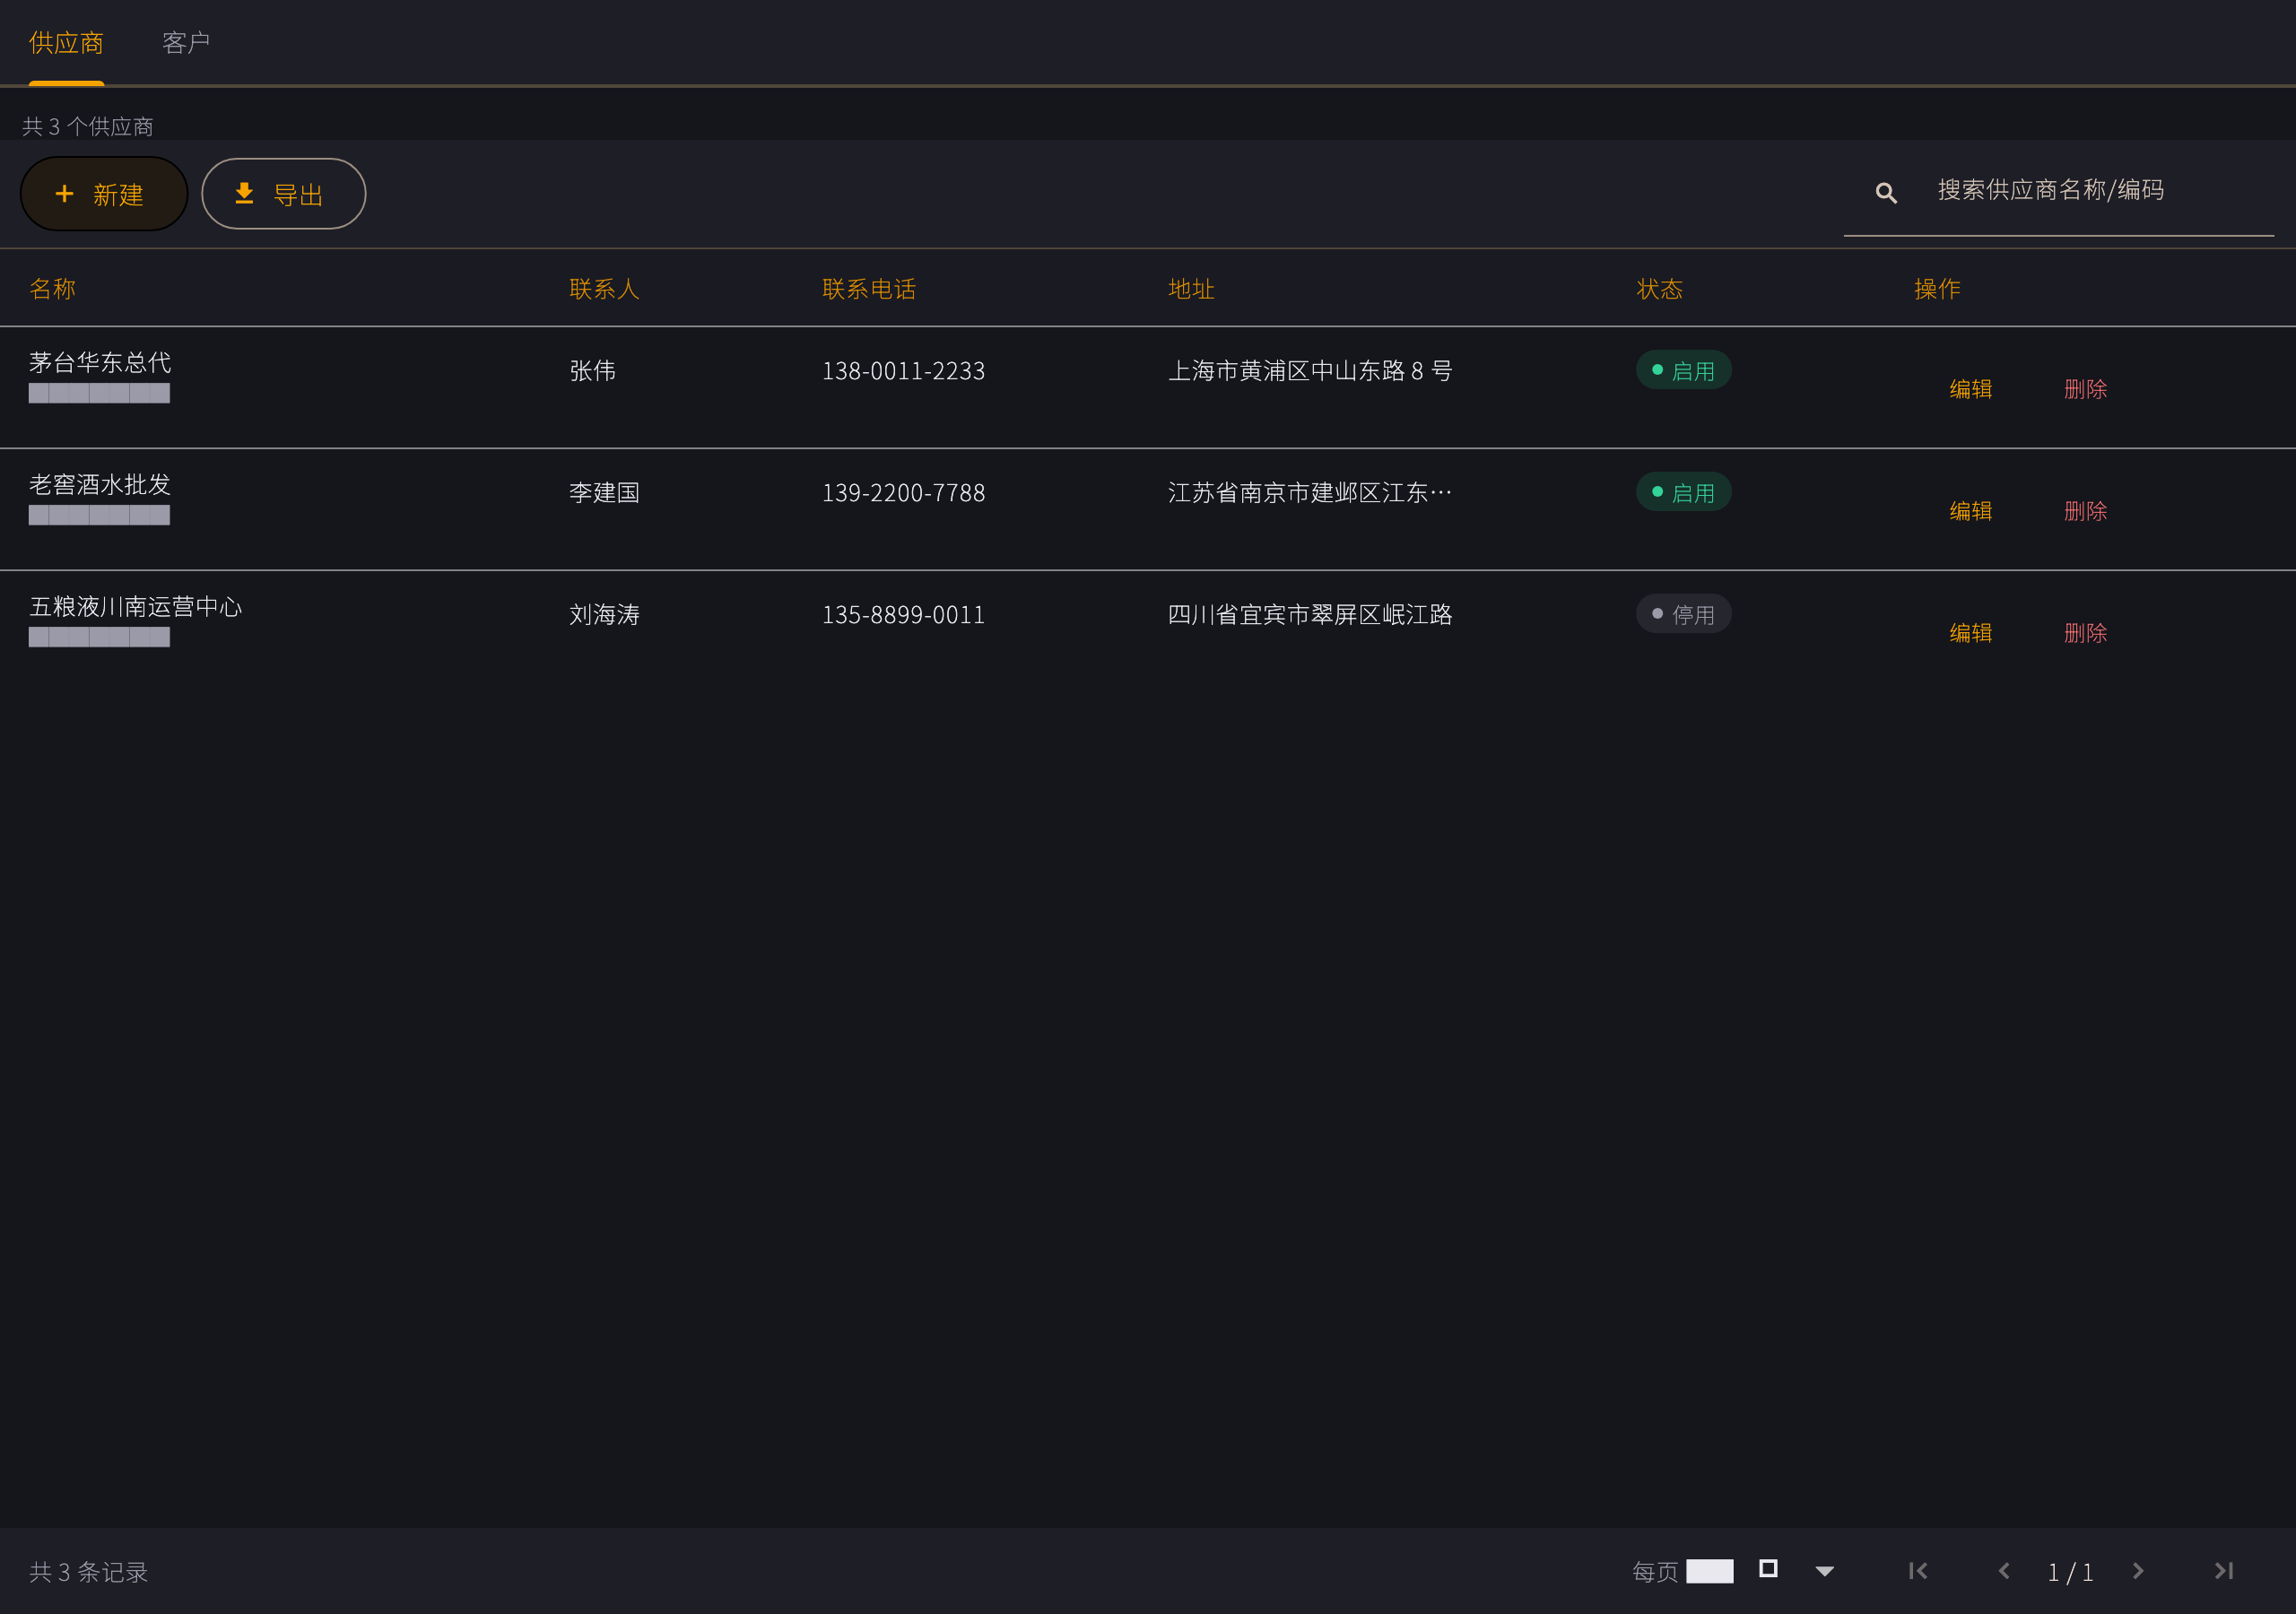Click address 四川省宜宾市翠屏区岷江路
Screen dimensions: 2296x1614
coord(1310,615)
